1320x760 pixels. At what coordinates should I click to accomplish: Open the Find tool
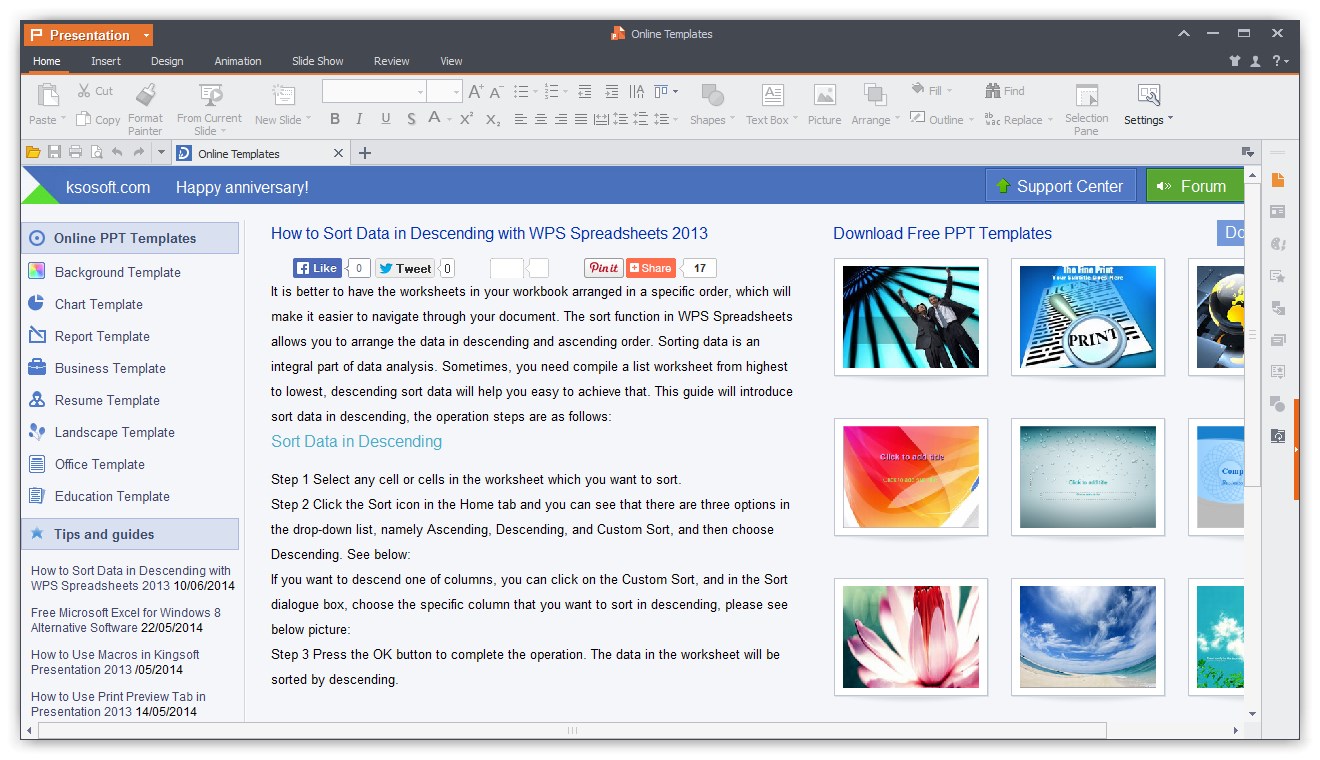[1004, 90]
